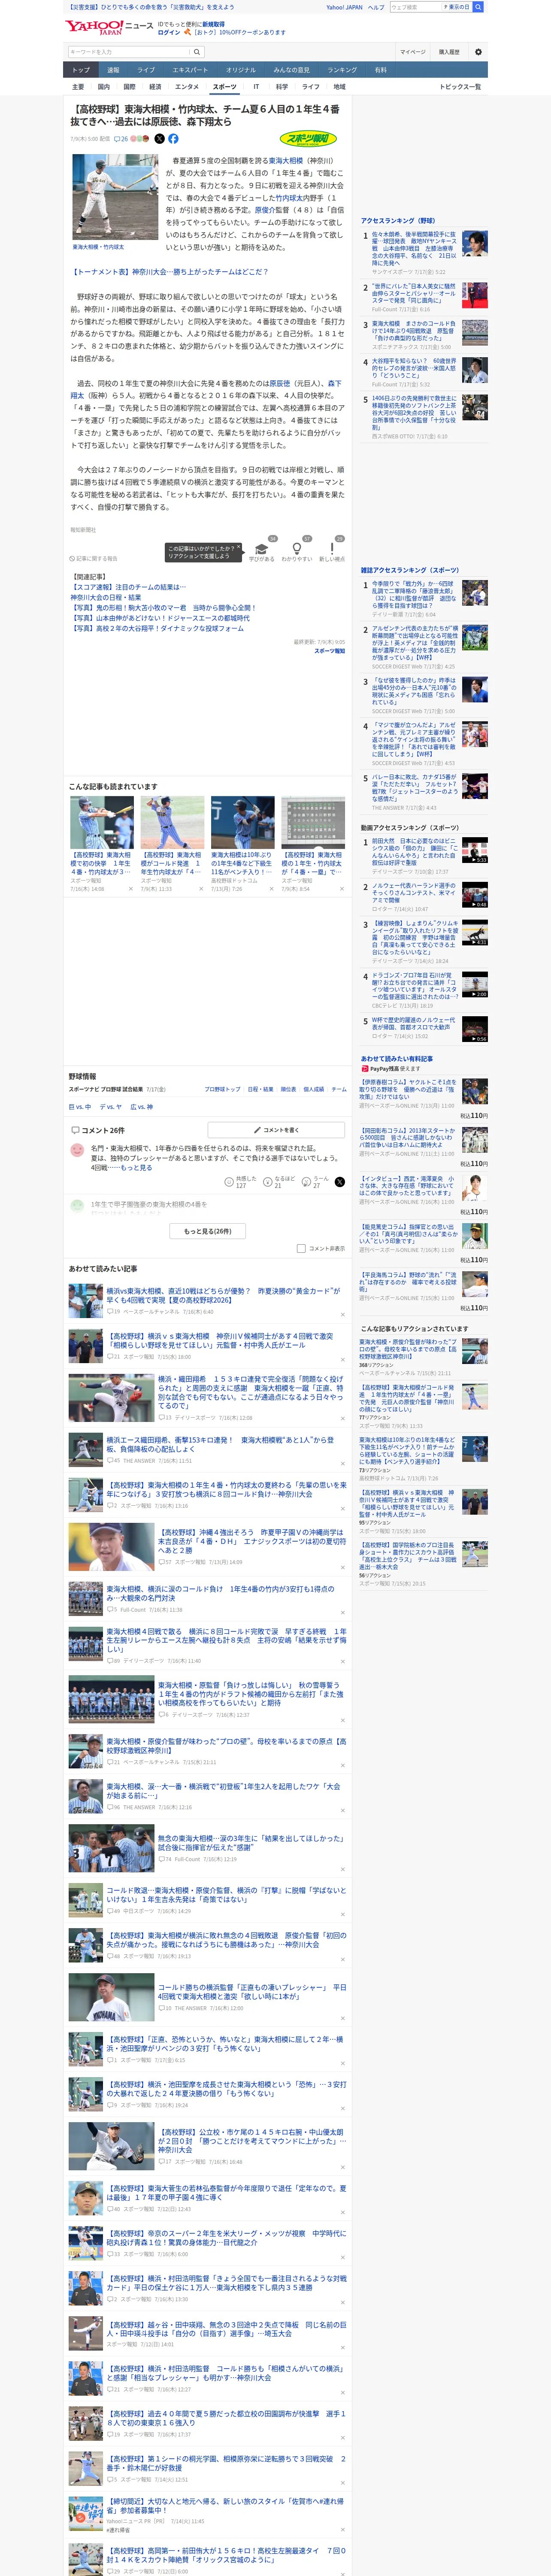This screenshot has height=2576, width=551.
Task: Open the 東京の日 dropdown in the top search
Action: tap(458, 7)
